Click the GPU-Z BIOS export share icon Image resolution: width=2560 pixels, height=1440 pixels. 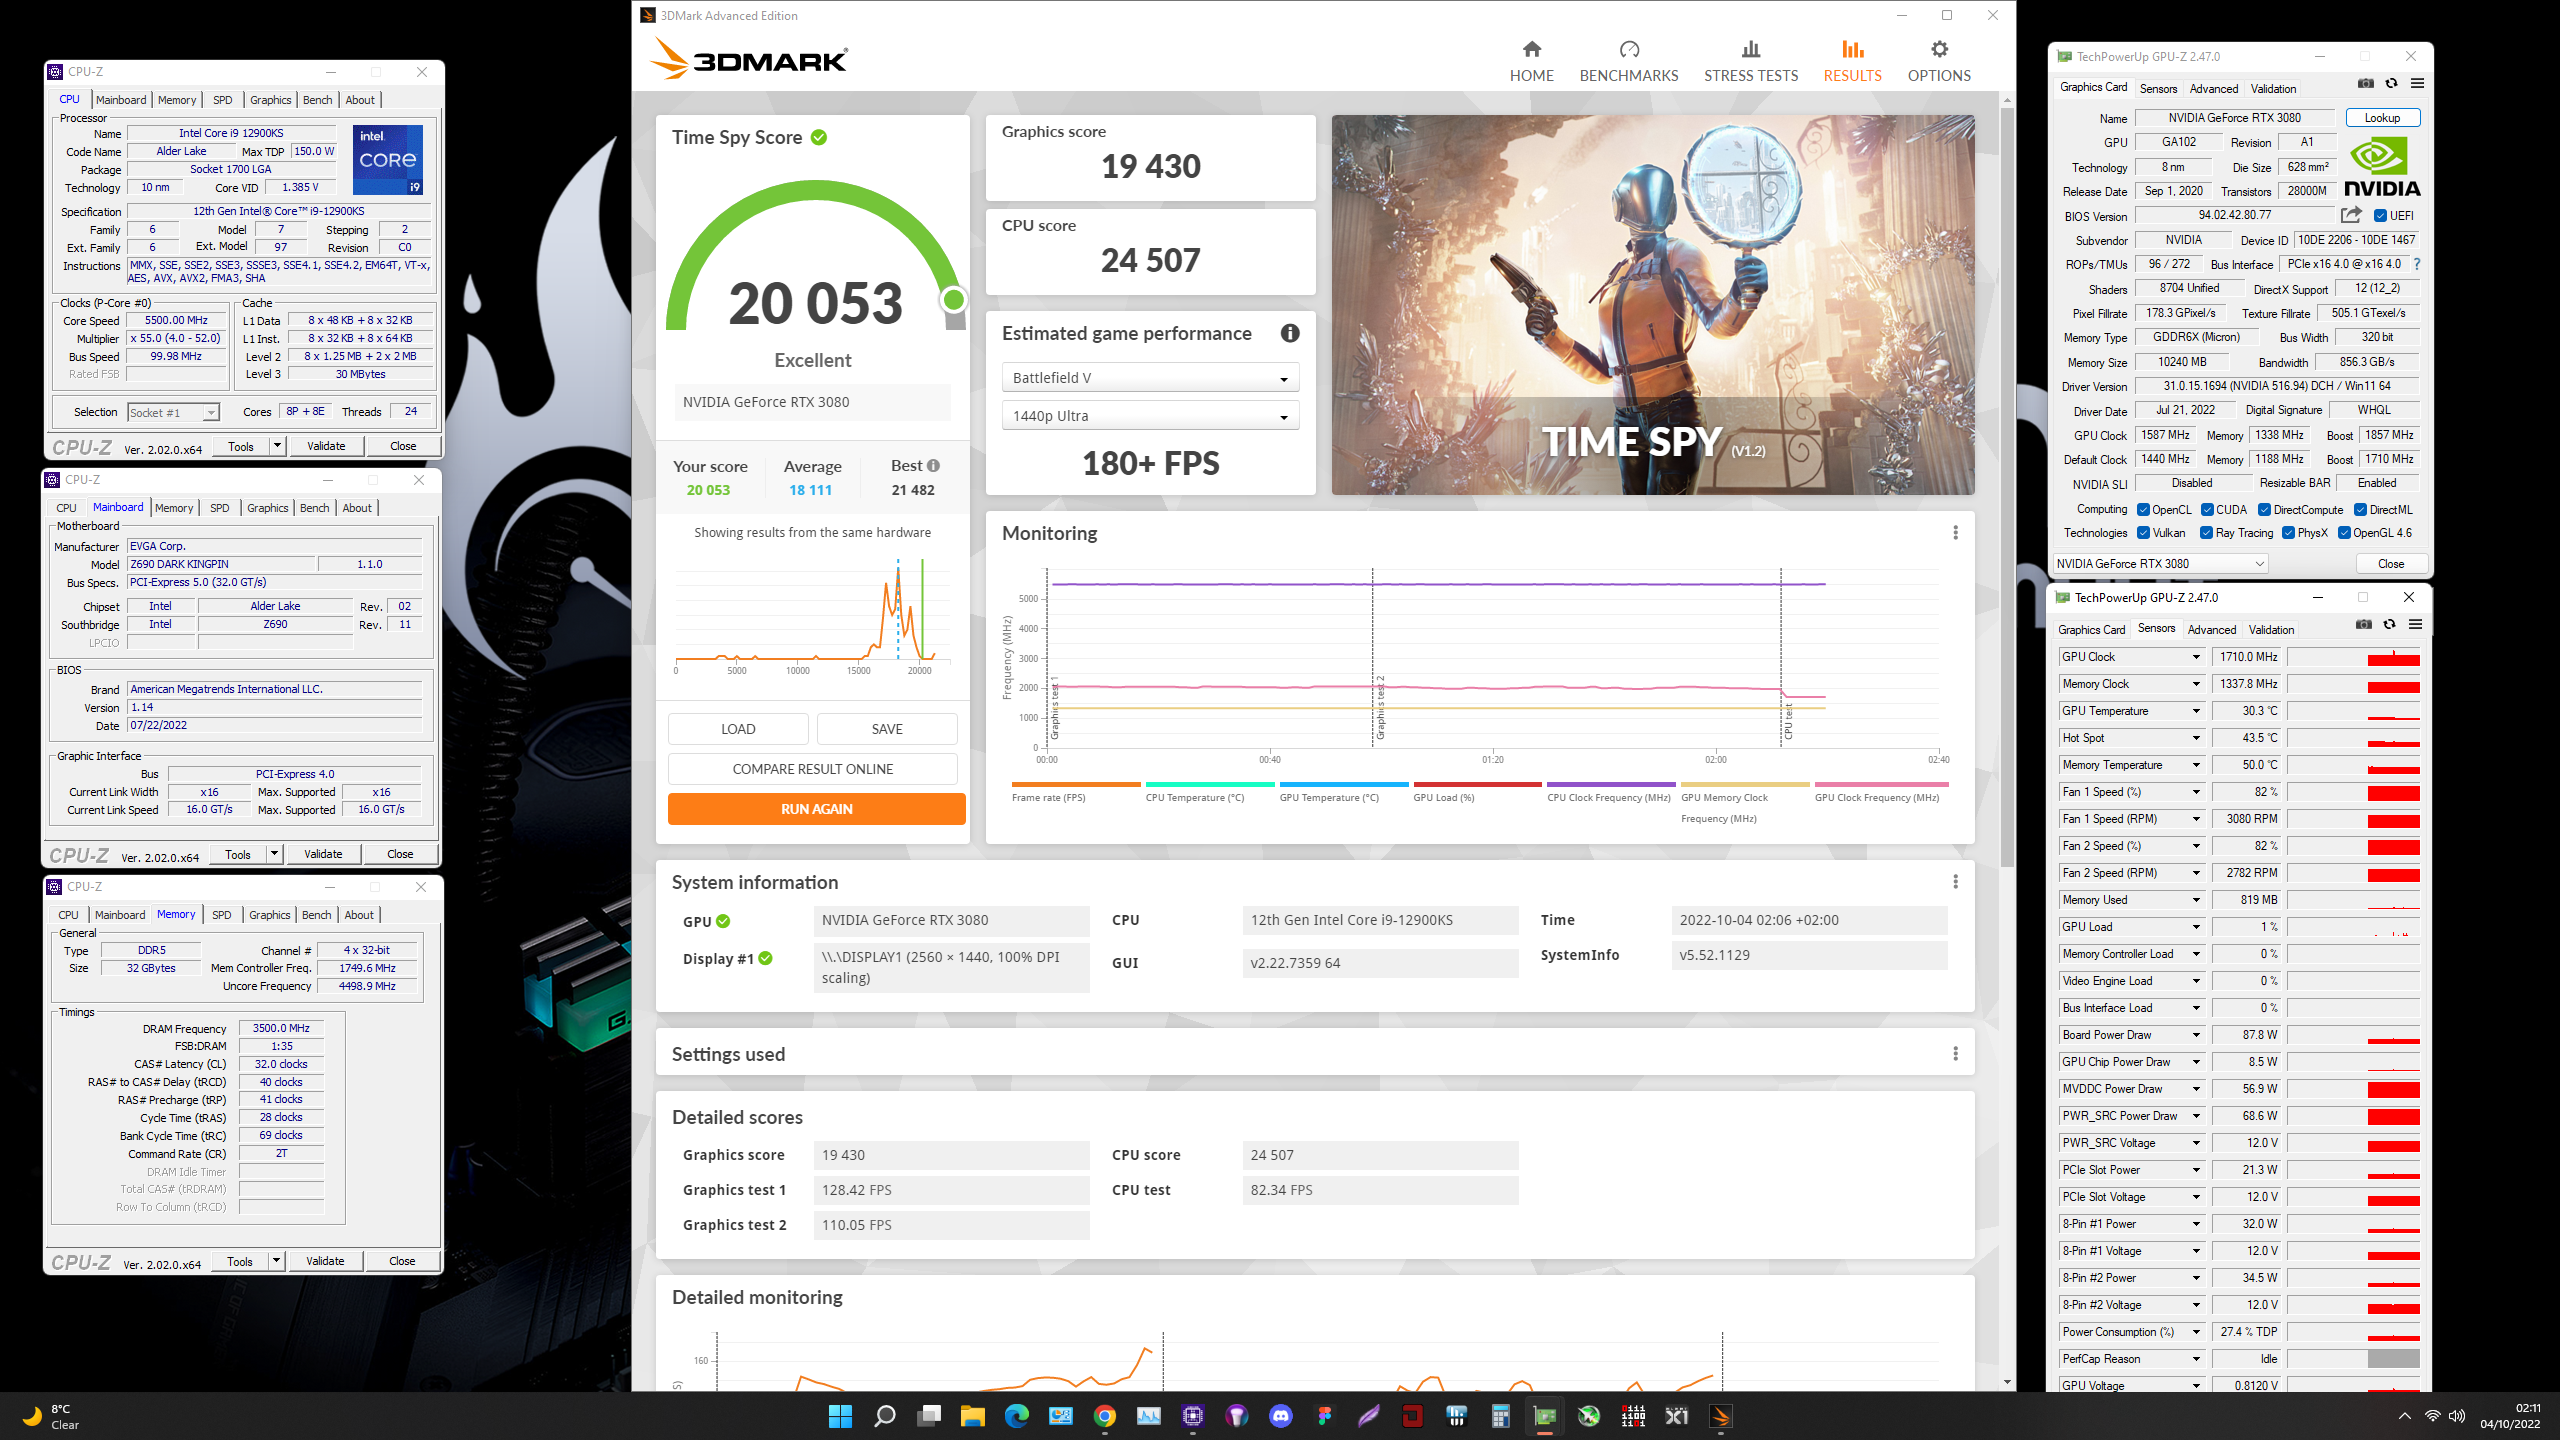(2351, 215)
